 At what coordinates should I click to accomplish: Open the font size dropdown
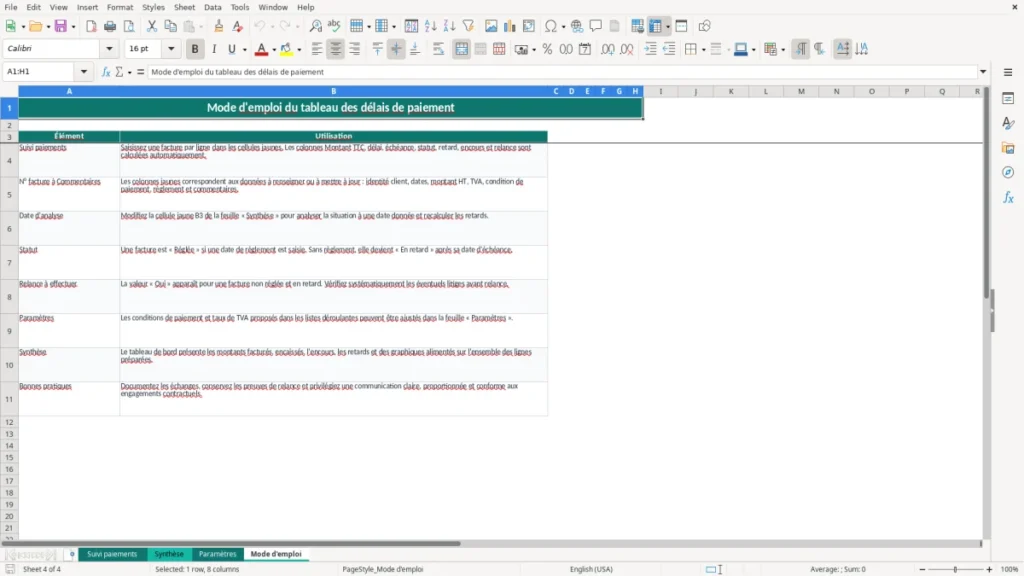click(x=171, y=49)
